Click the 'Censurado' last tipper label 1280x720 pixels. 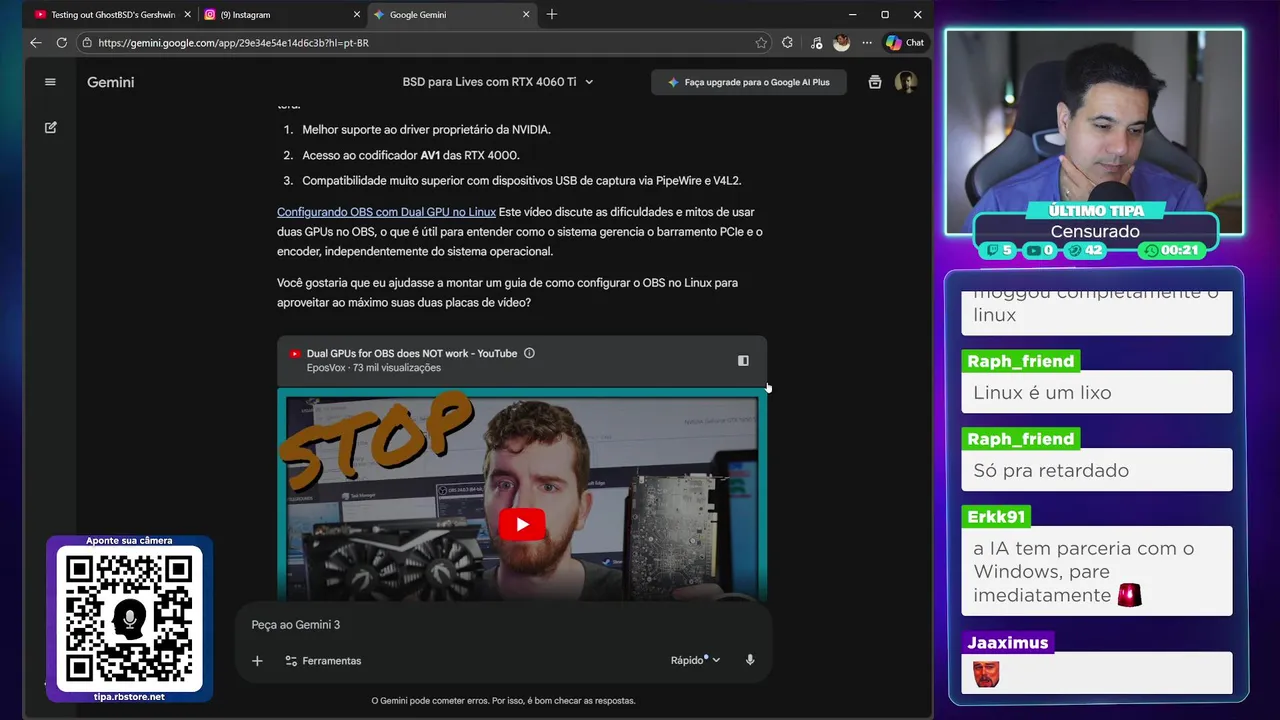(1095, 232)
